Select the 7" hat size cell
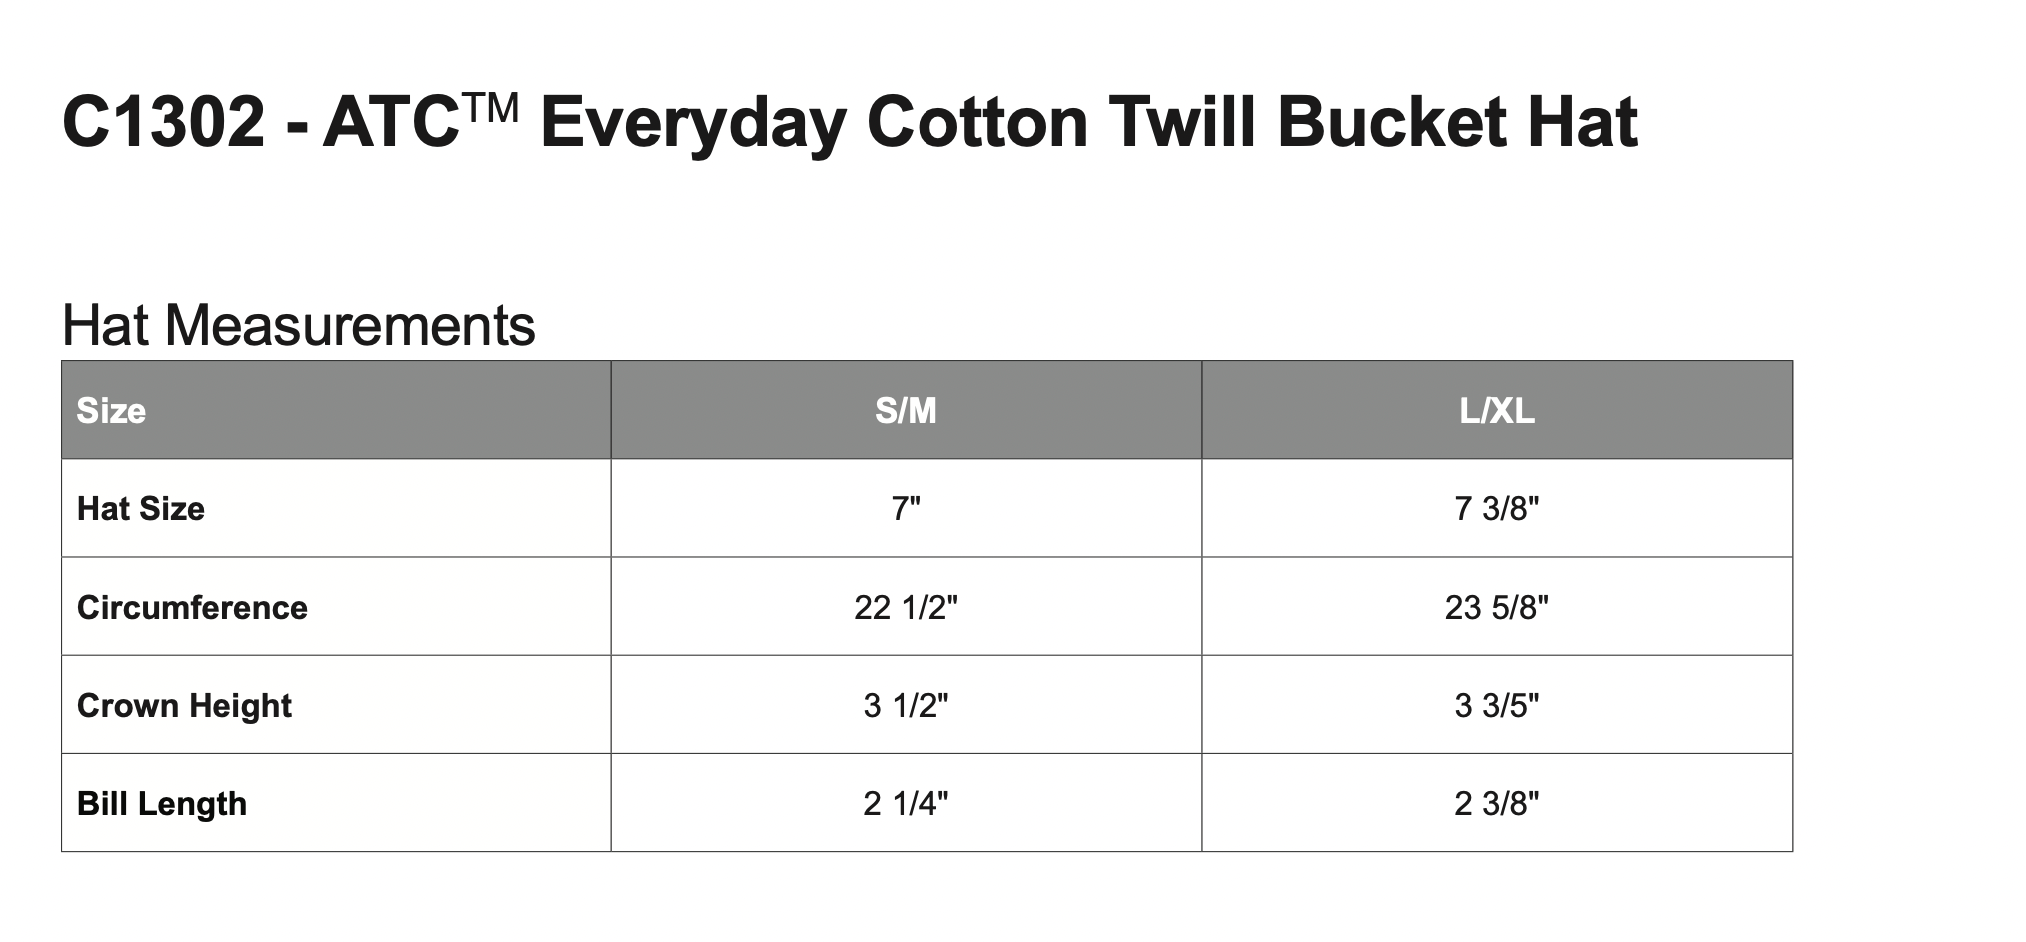2026x942 pixels. click(905, 509)
